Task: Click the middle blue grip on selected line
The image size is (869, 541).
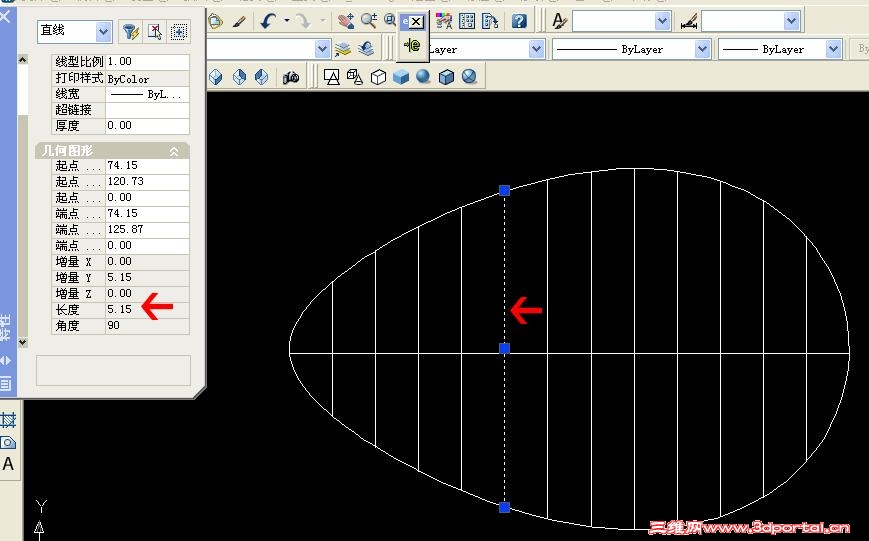Action: pos(504,348)
